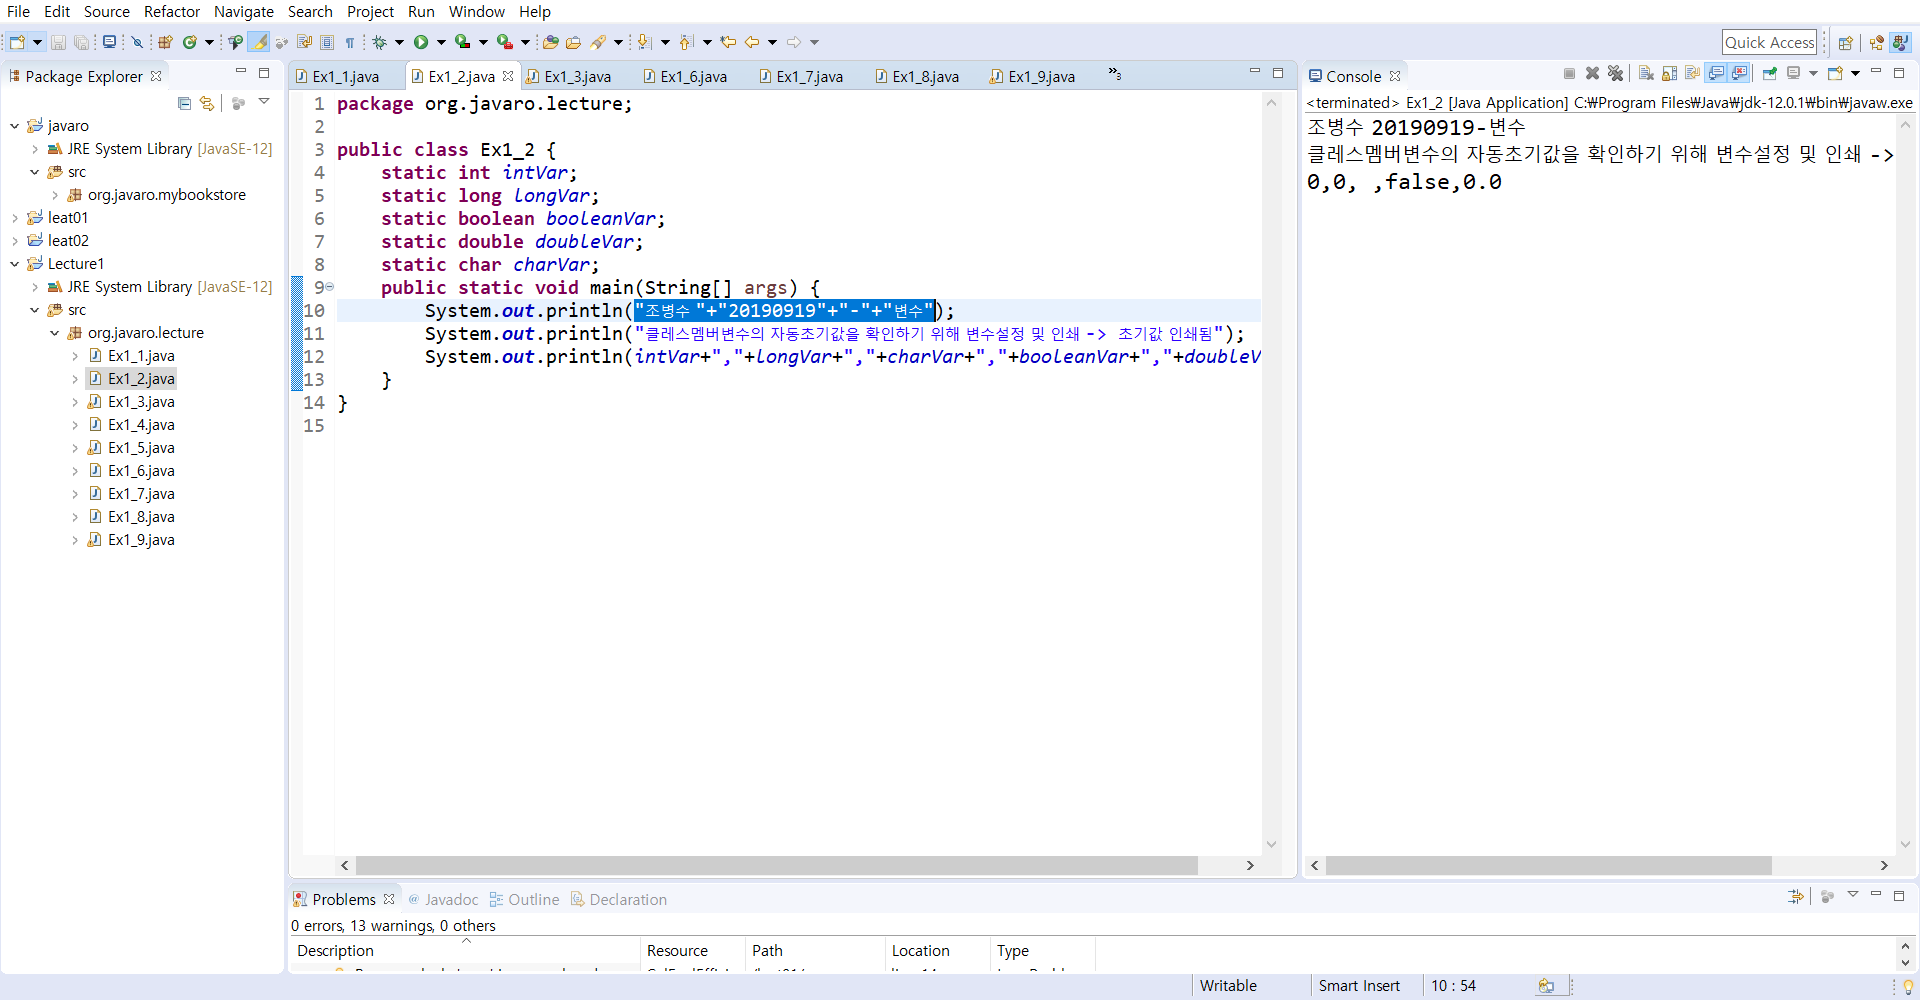Click the Open Task folder icon
This screenshot has width=1920, height=1000.
click(x=573, y=42)
